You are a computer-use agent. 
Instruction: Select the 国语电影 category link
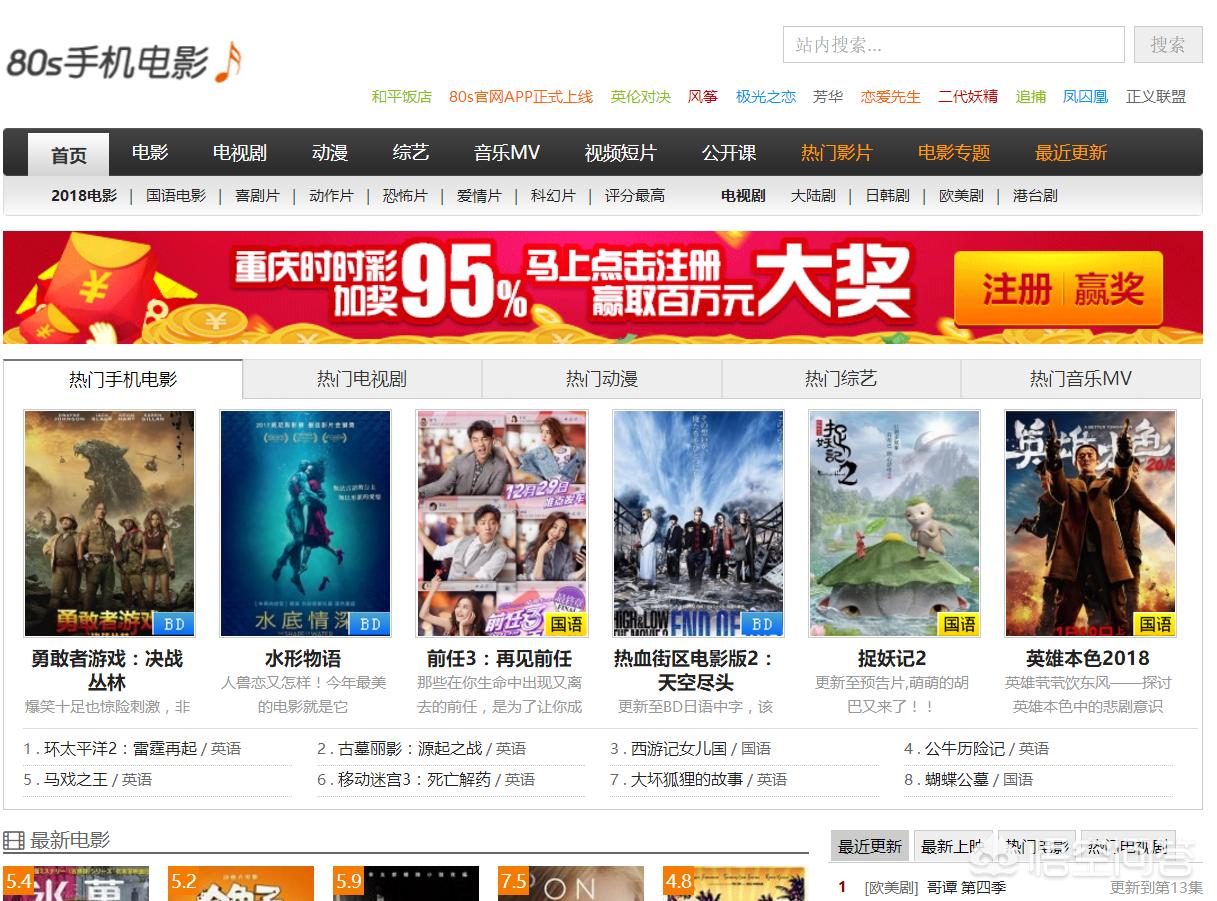[x=176, y=196]
